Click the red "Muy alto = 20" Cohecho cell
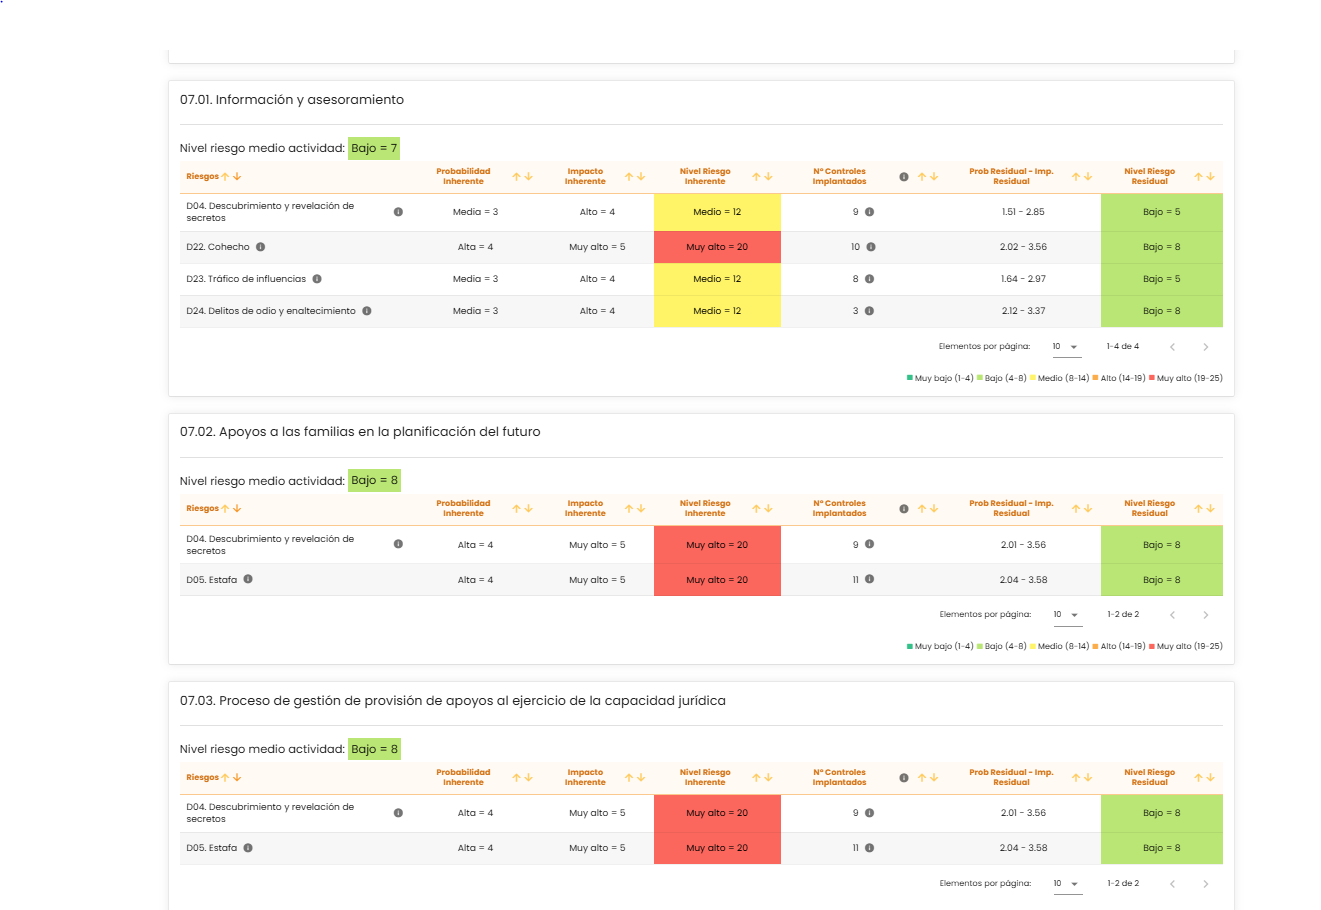This screenshot has height=910, width=1321. tap(717, 247)
